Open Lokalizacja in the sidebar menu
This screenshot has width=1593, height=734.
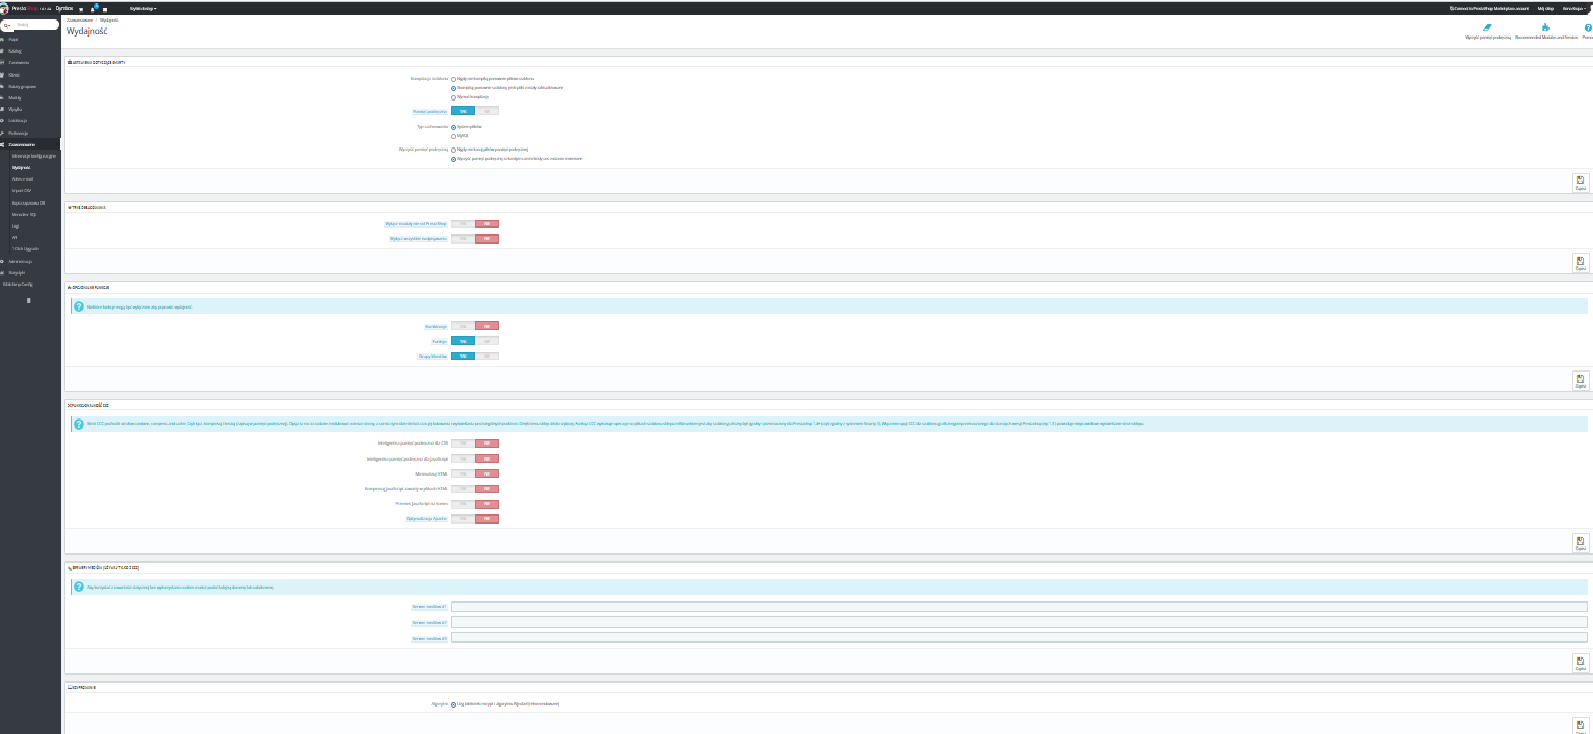18,121
